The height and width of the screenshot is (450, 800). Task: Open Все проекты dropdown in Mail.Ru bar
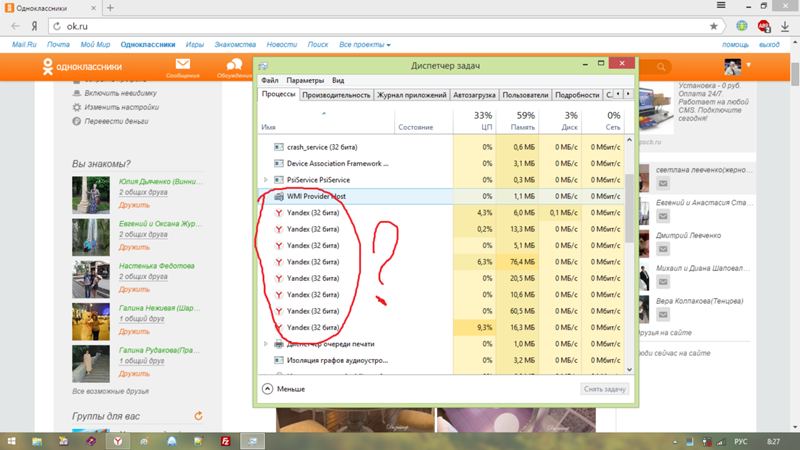(365, 45)
